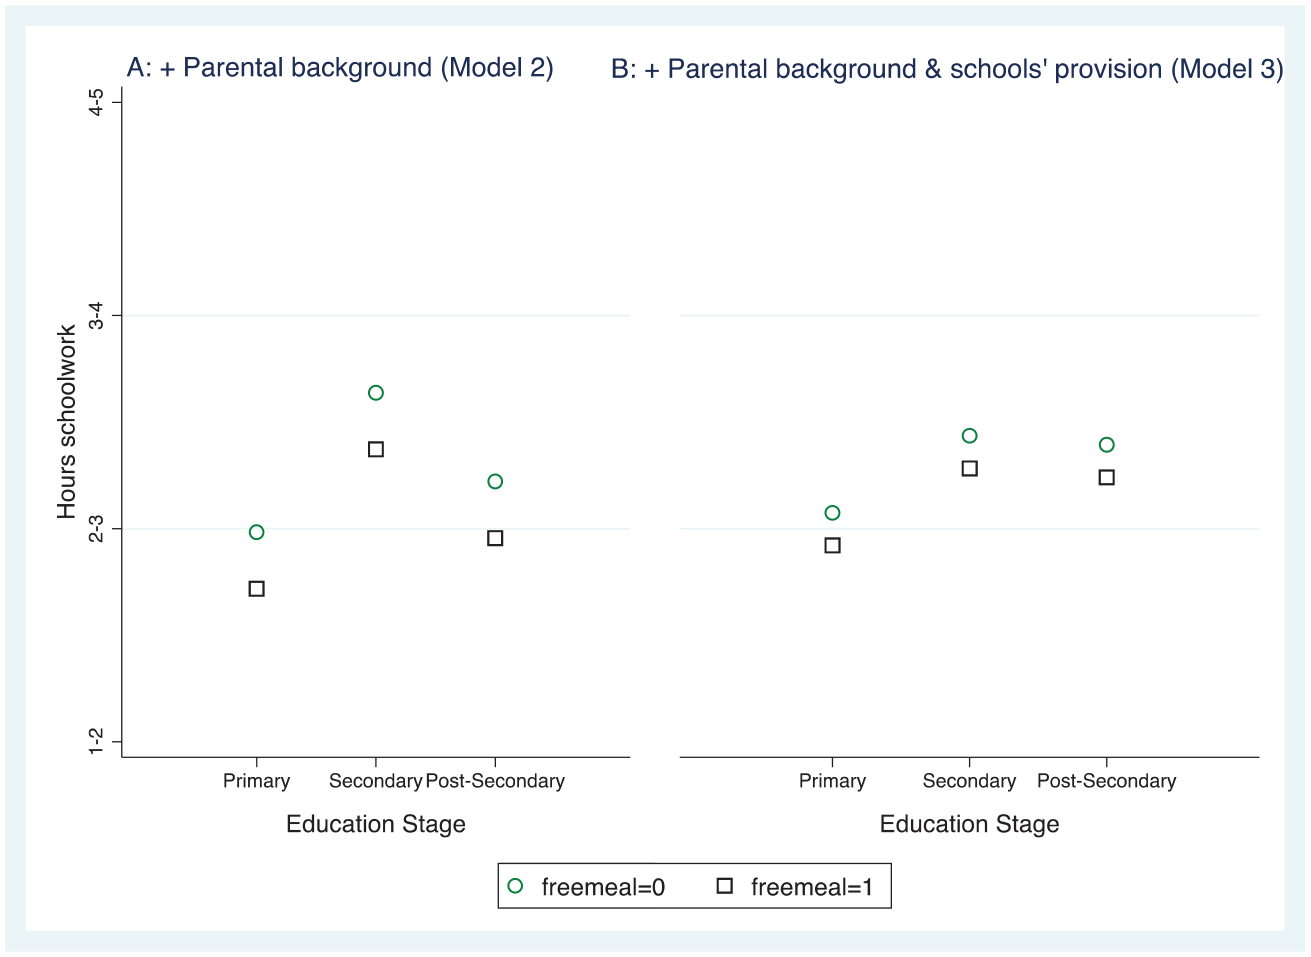Select Panel A Secondary freemeal=1 square marker

point(376,450)
